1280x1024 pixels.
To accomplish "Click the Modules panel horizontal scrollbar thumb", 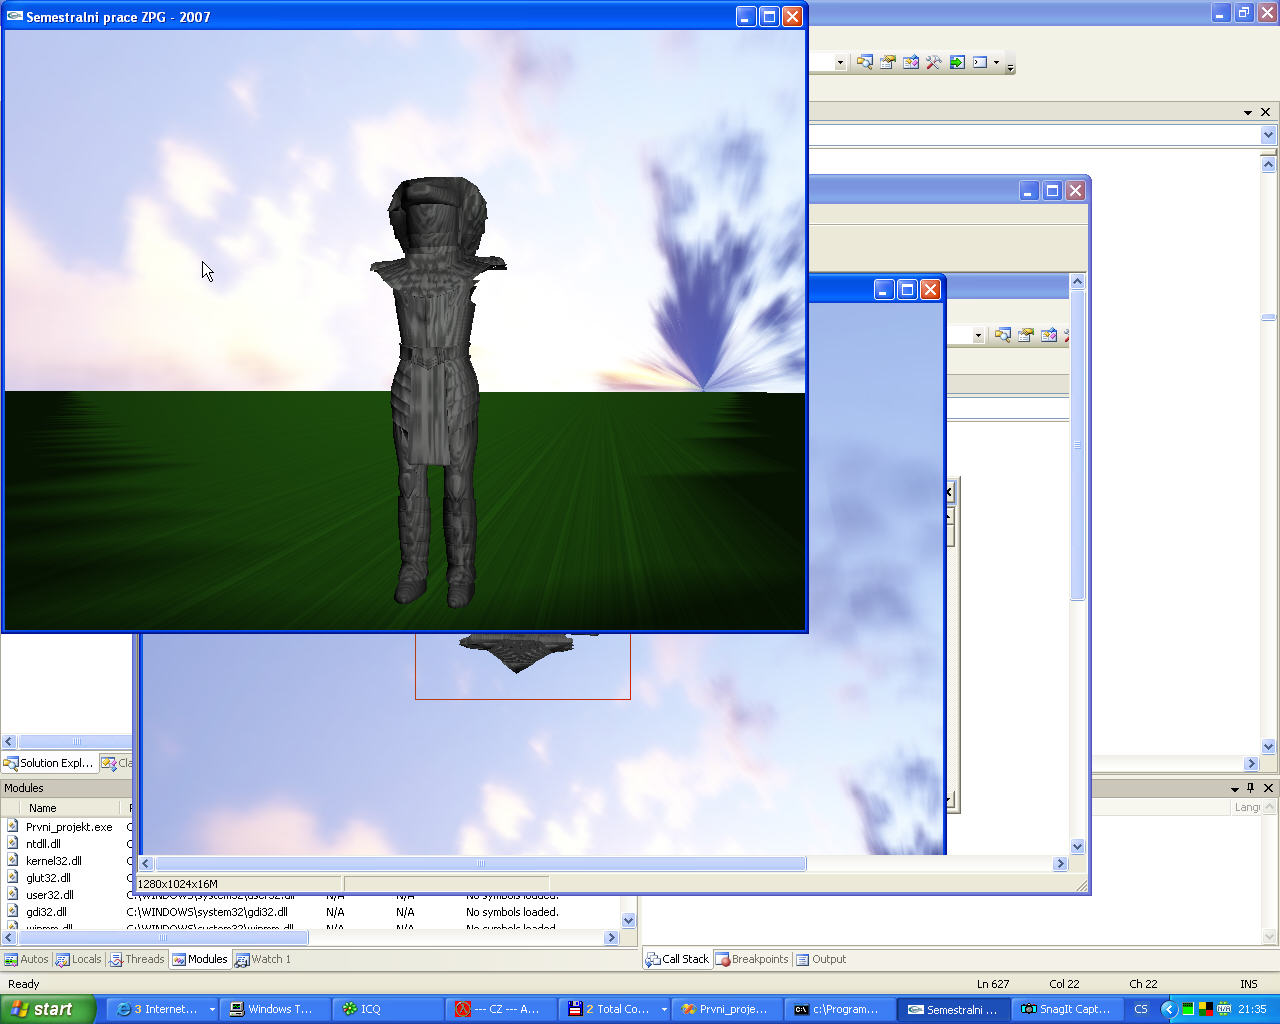I will [163, 938].
